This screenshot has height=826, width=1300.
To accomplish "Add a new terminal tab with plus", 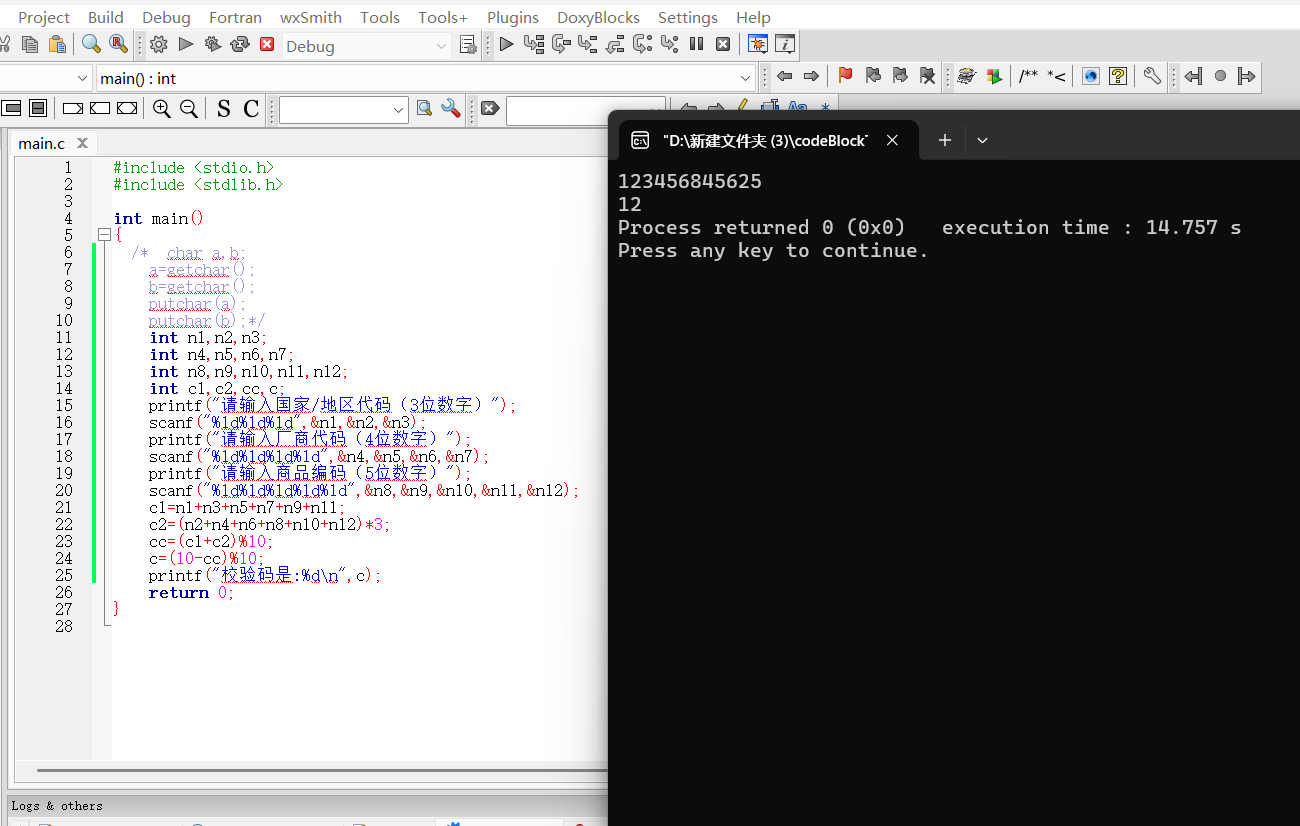I will [x=944, y=141].
